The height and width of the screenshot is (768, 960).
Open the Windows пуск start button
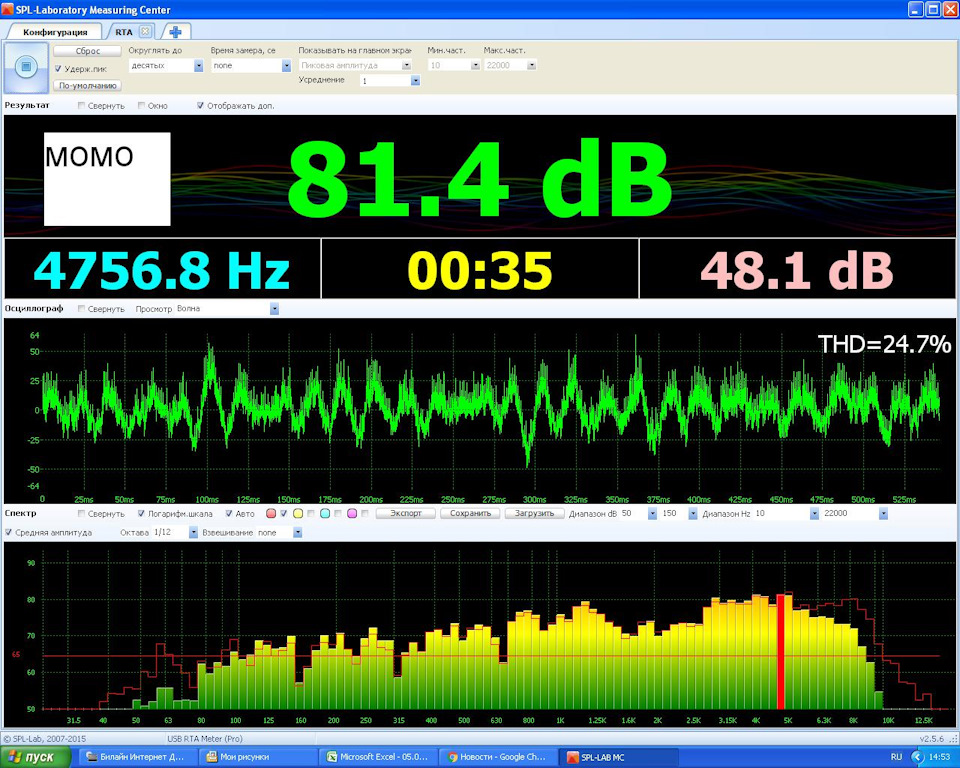(x=35, y=758)
